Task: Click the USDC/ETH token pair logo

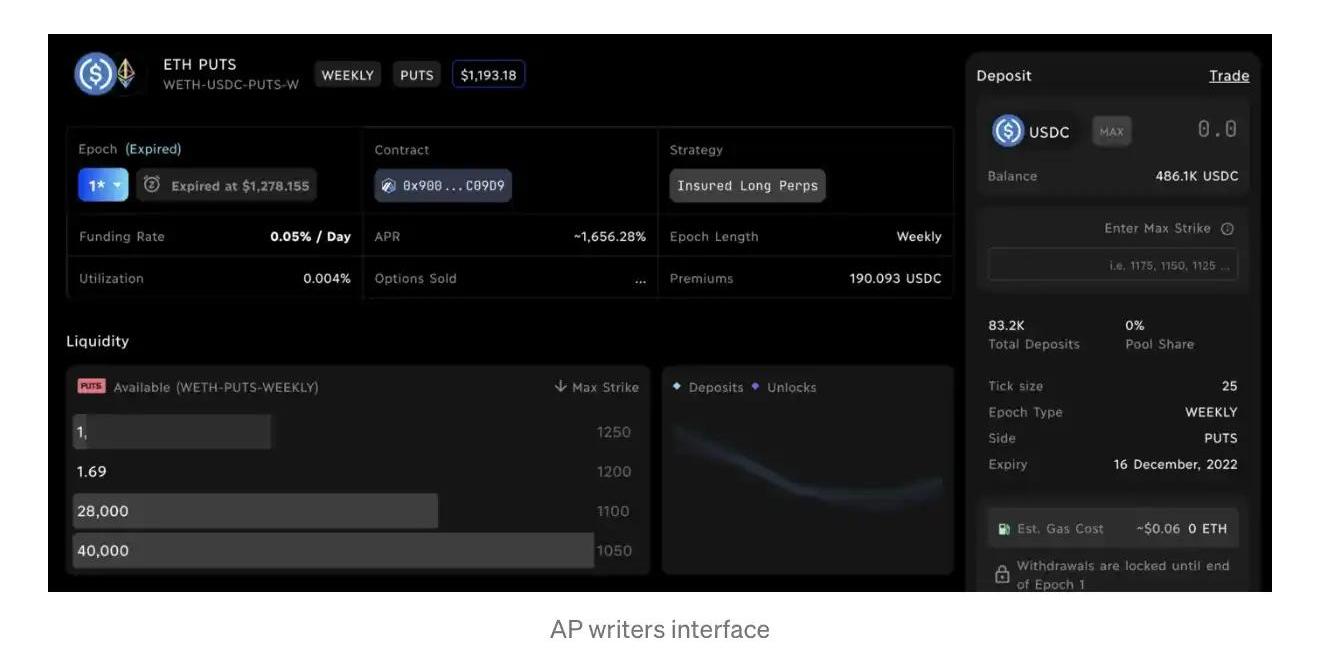Action: (105, 74)
